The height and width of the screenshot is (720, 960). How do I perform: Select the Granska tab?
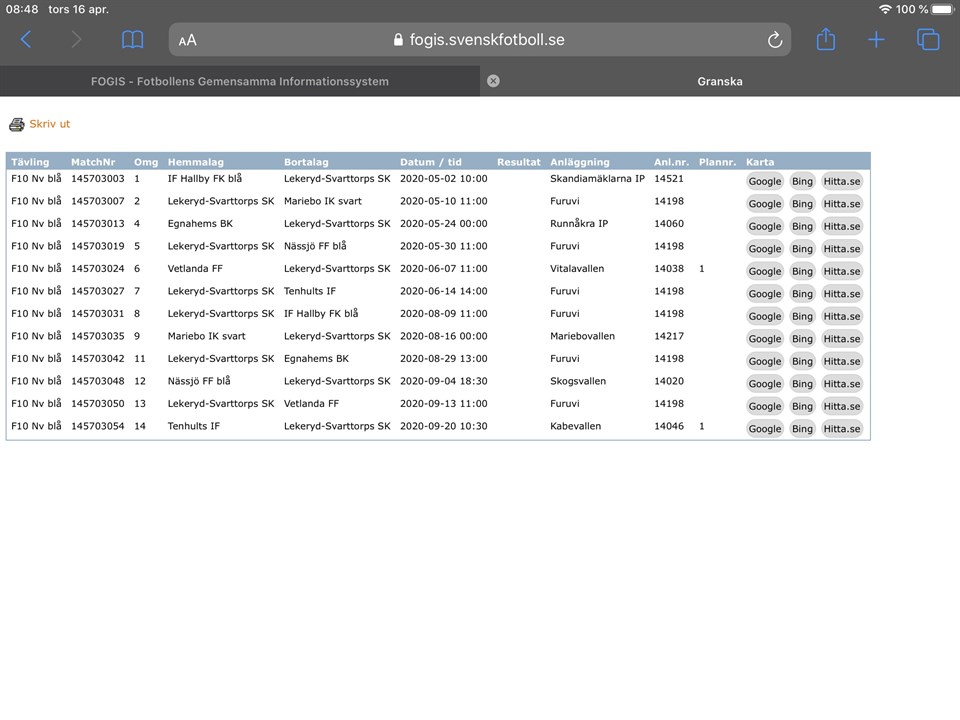coord(720,81)
